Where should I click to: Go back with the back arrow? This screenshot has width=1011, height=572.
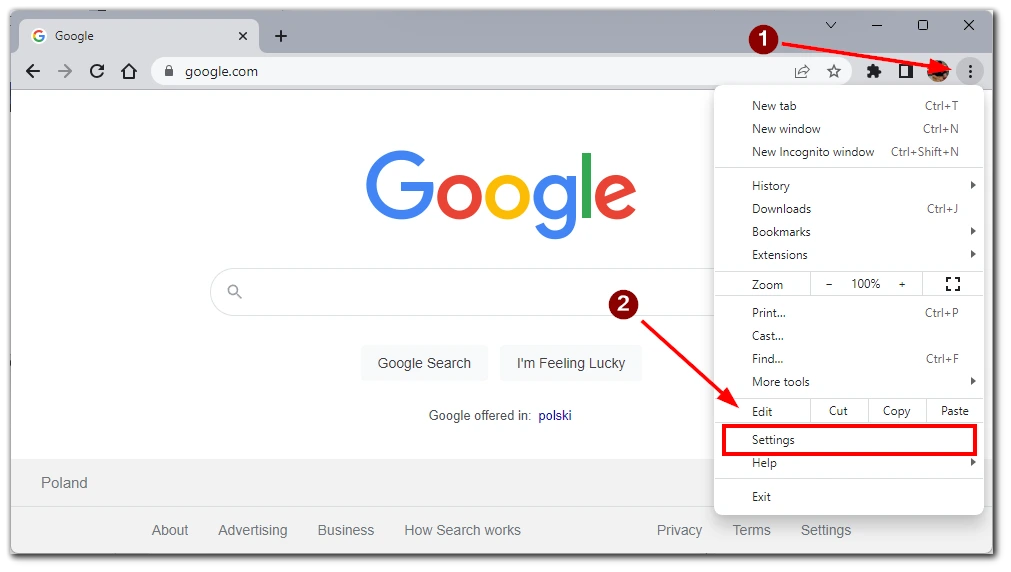point(33,72)
